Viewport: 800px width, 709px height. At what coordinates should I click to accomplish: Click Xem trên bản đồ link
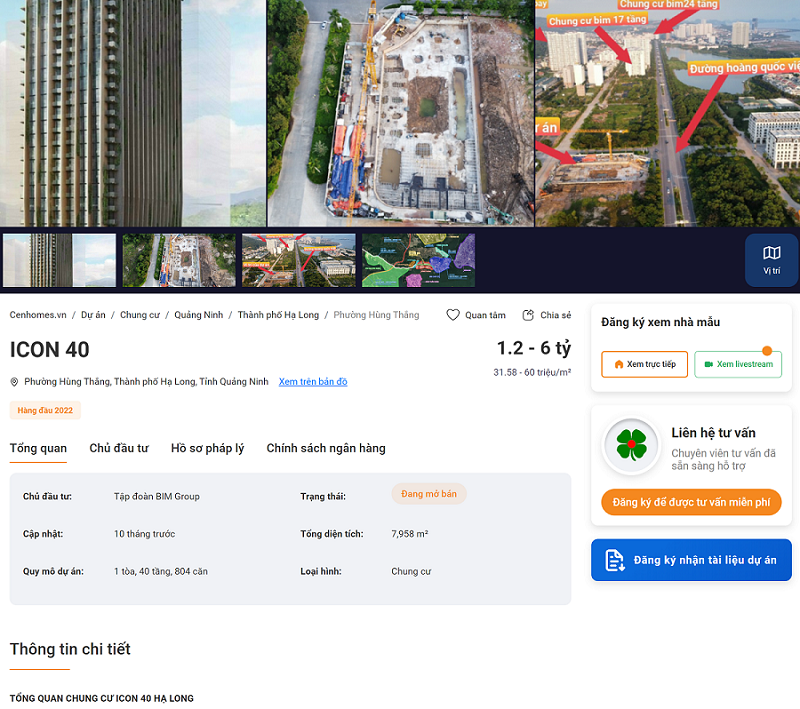click(313, 382)
